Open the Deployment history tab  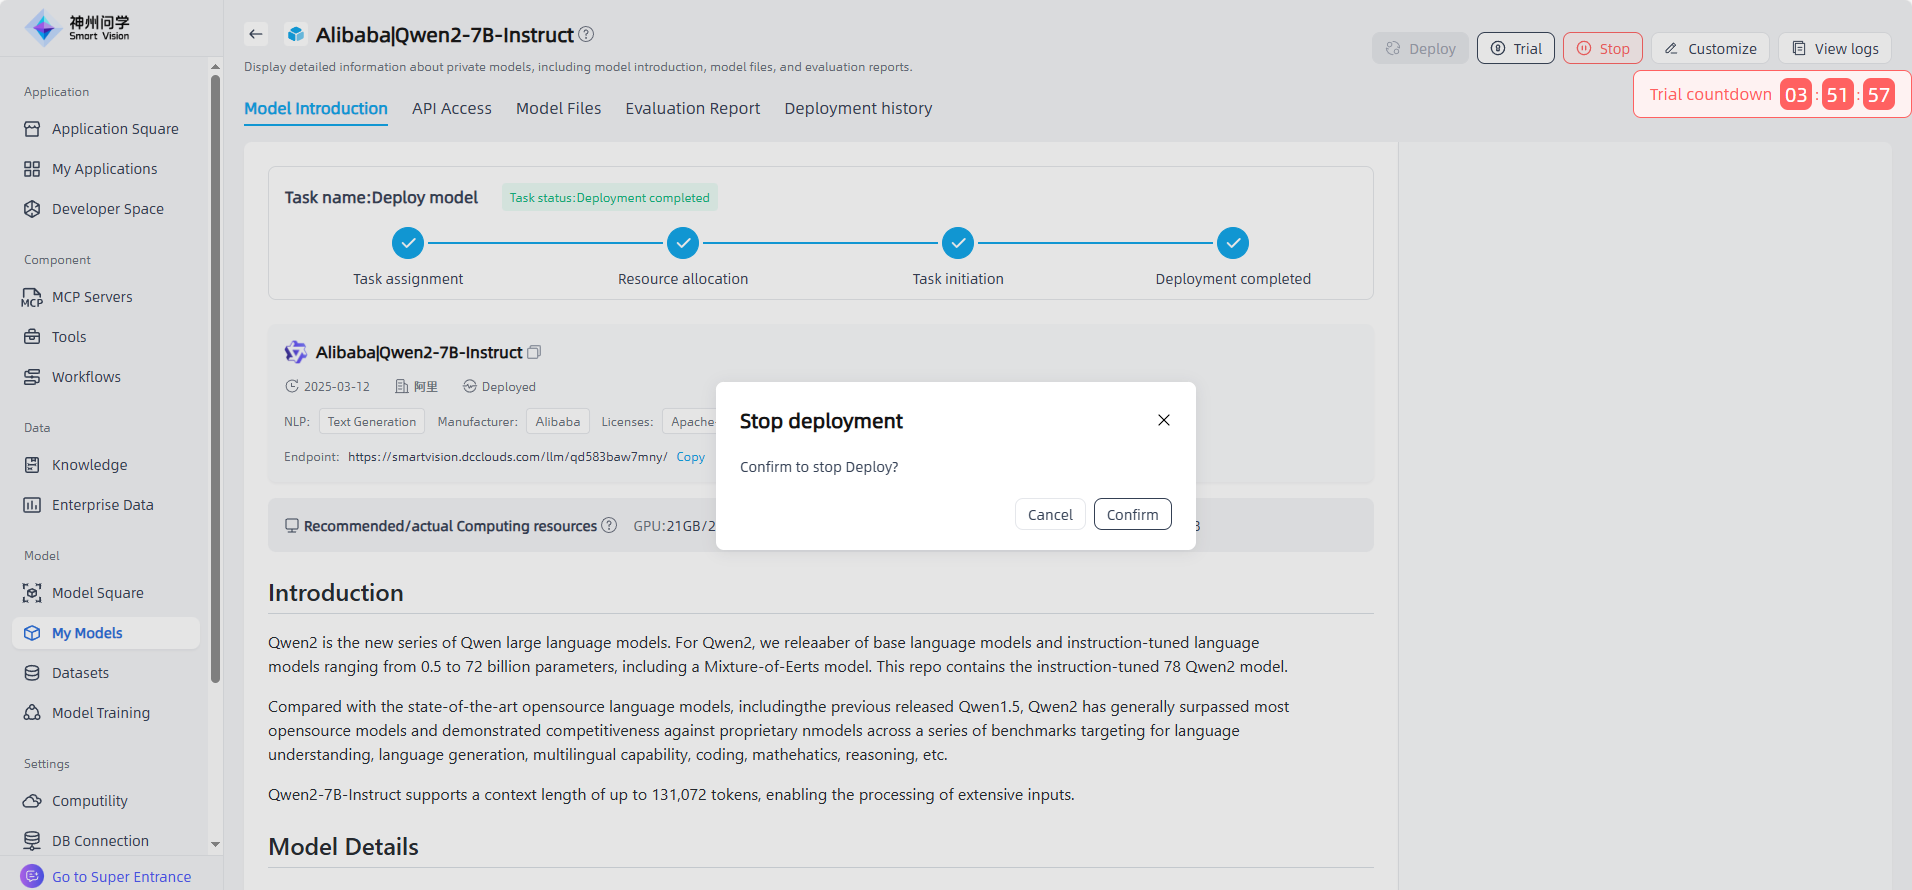[x=858, y=108]
